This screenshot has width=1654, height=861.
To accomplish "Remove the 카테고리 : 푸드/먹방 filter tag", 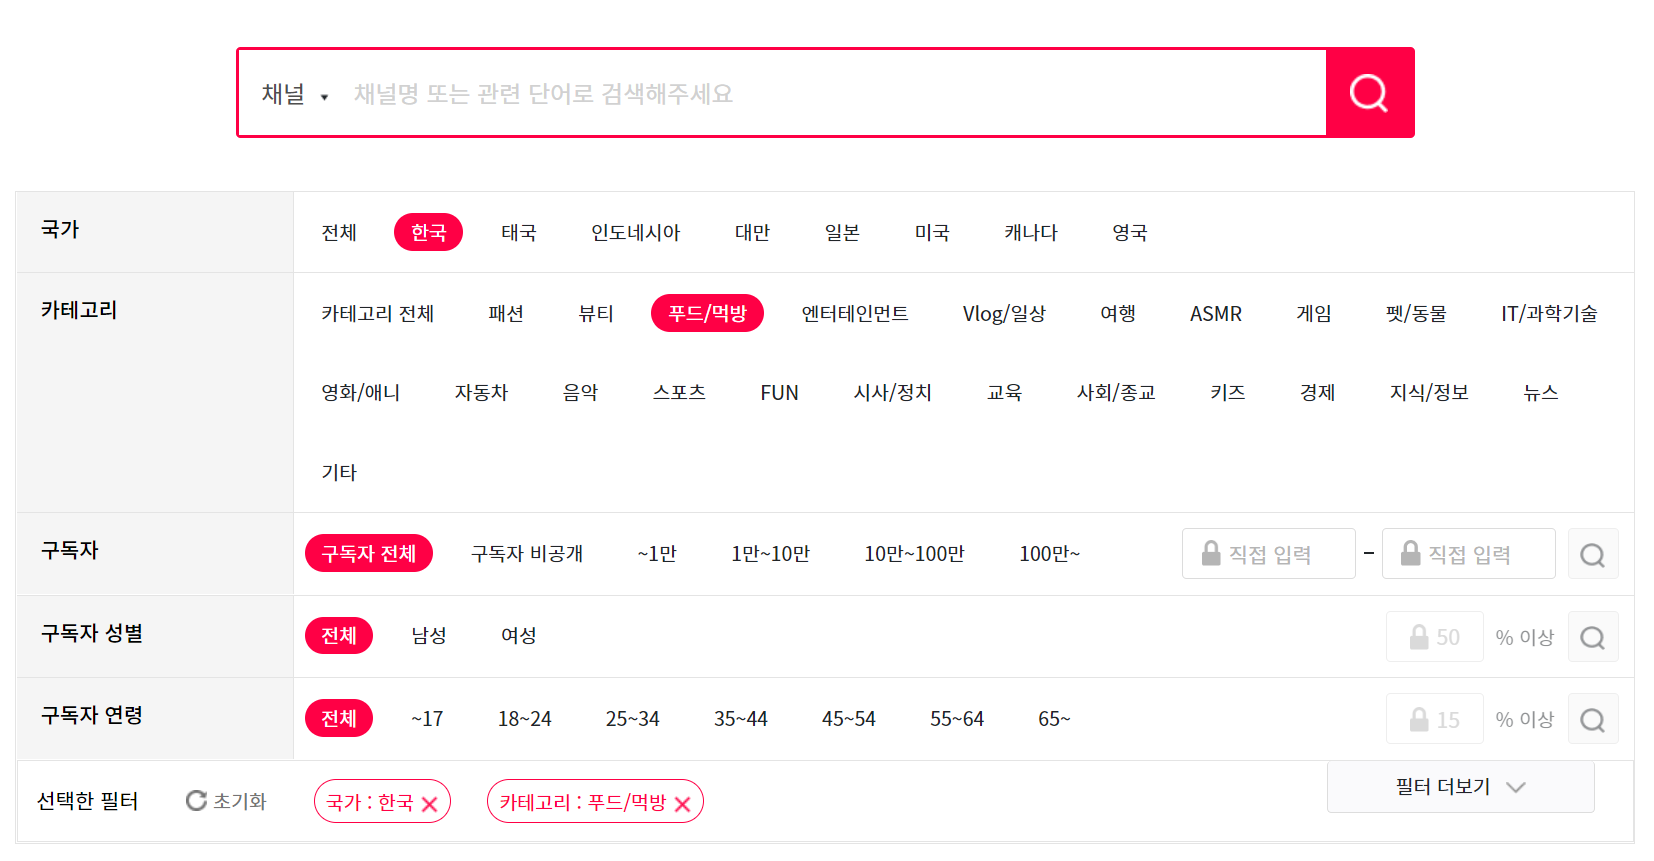I will coord(683,803).
